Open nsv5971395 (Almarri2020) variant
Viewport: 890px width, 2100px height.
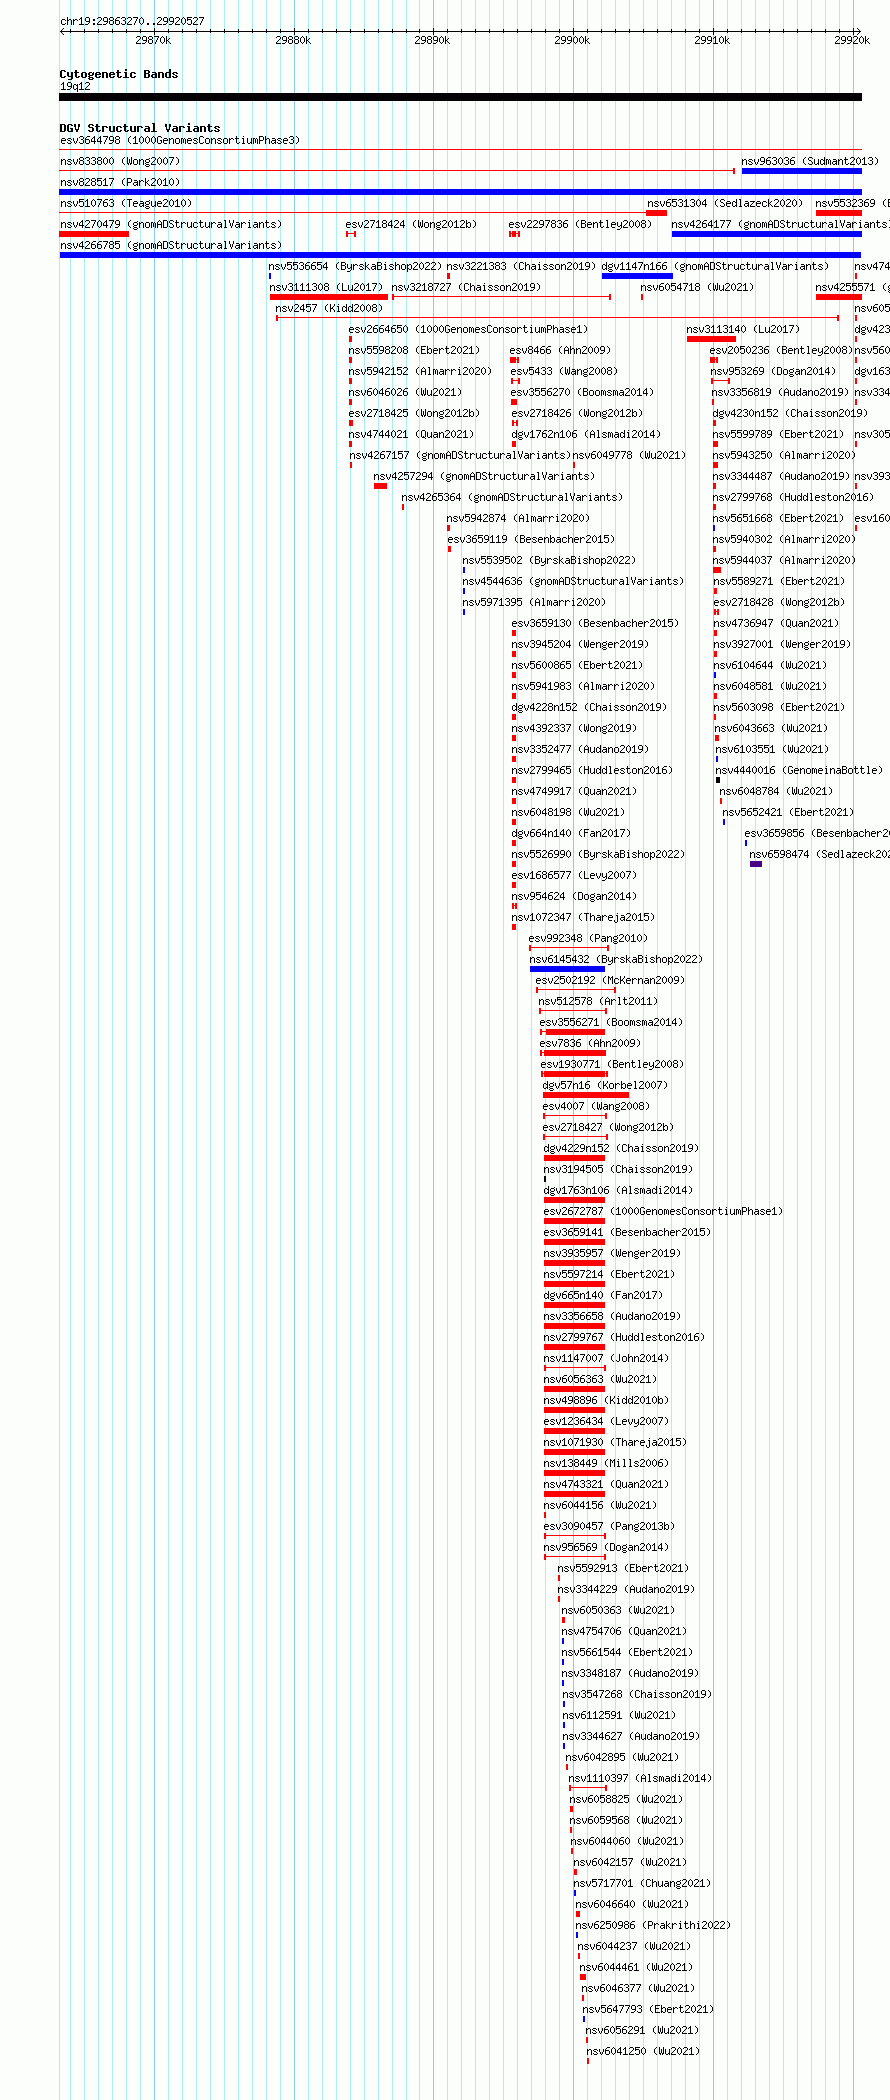[534, 602]
